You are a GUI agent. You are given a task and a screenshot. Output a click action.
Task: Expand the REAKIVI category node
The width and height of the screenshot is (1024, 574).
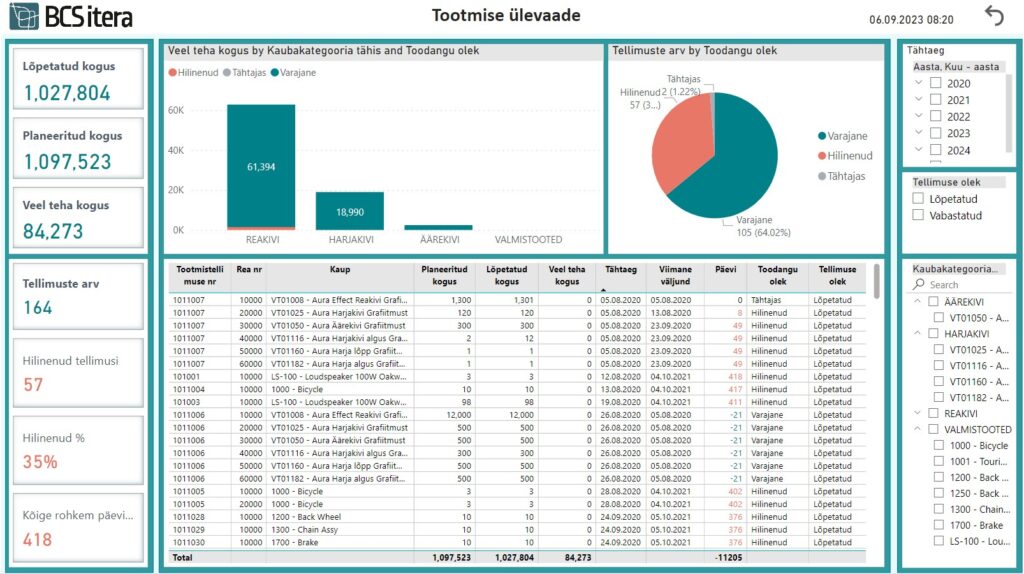[918, 413]
